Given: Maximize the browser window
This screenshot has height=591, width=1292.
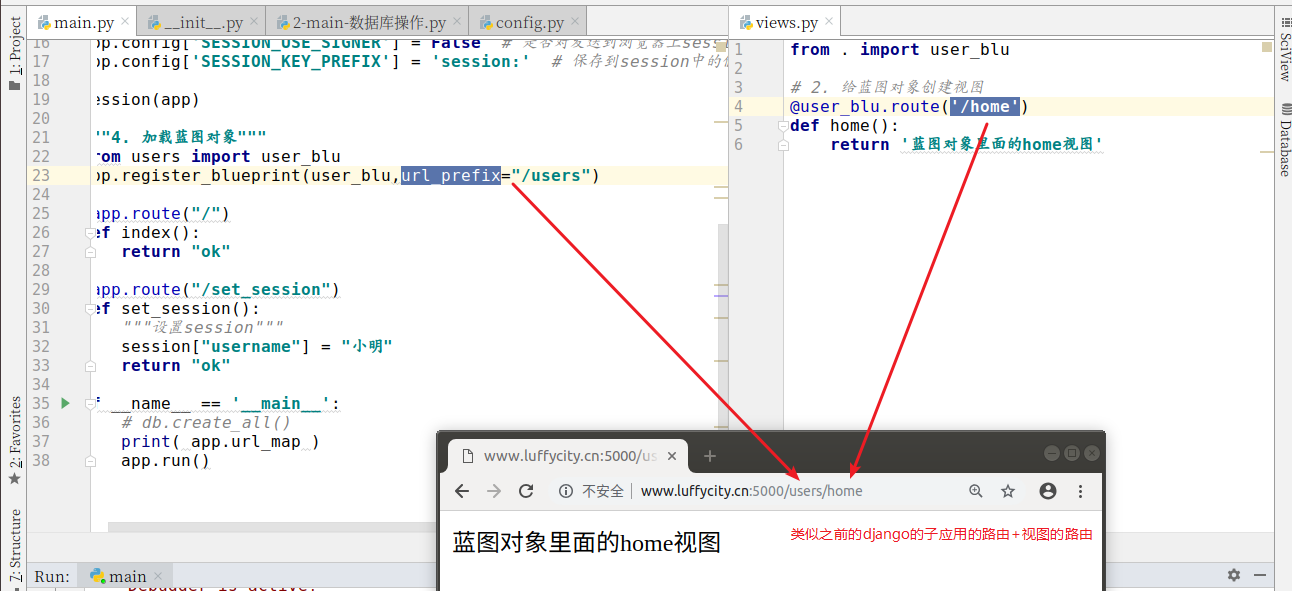Looking at the screenshot, I should [1071, 453].
